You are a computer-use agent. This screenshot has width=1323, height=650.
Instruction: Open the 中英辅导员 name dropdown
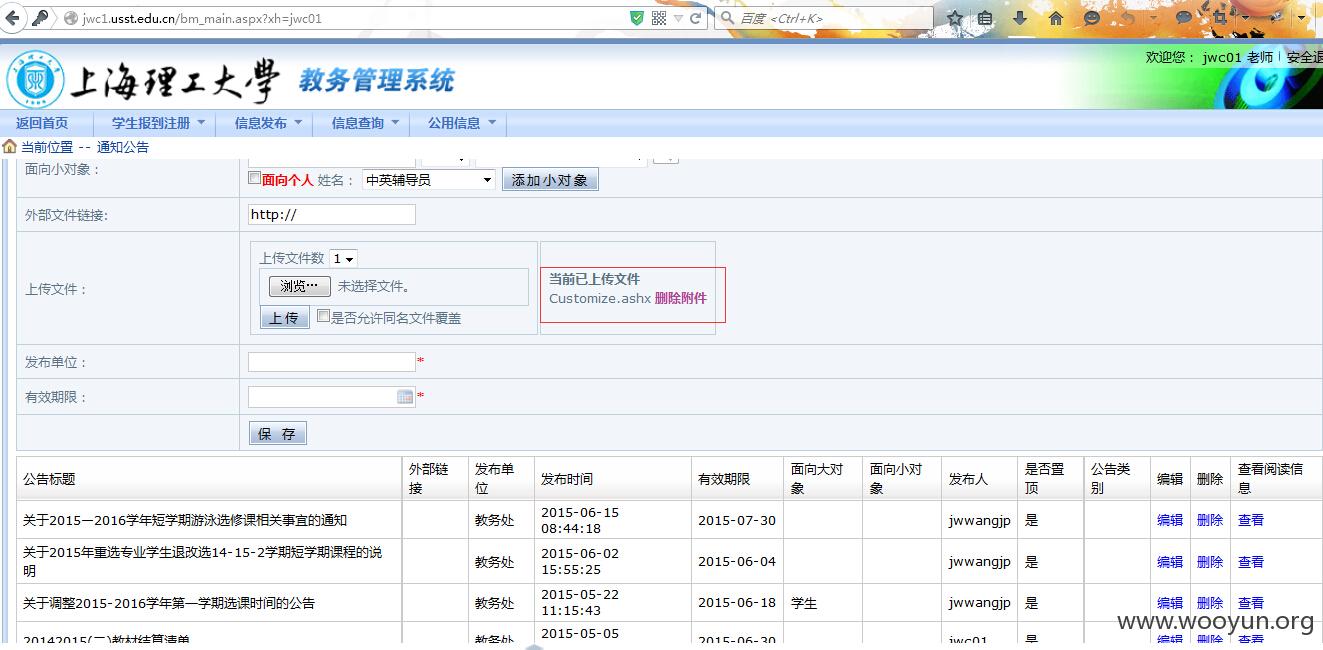coord(428,180)
